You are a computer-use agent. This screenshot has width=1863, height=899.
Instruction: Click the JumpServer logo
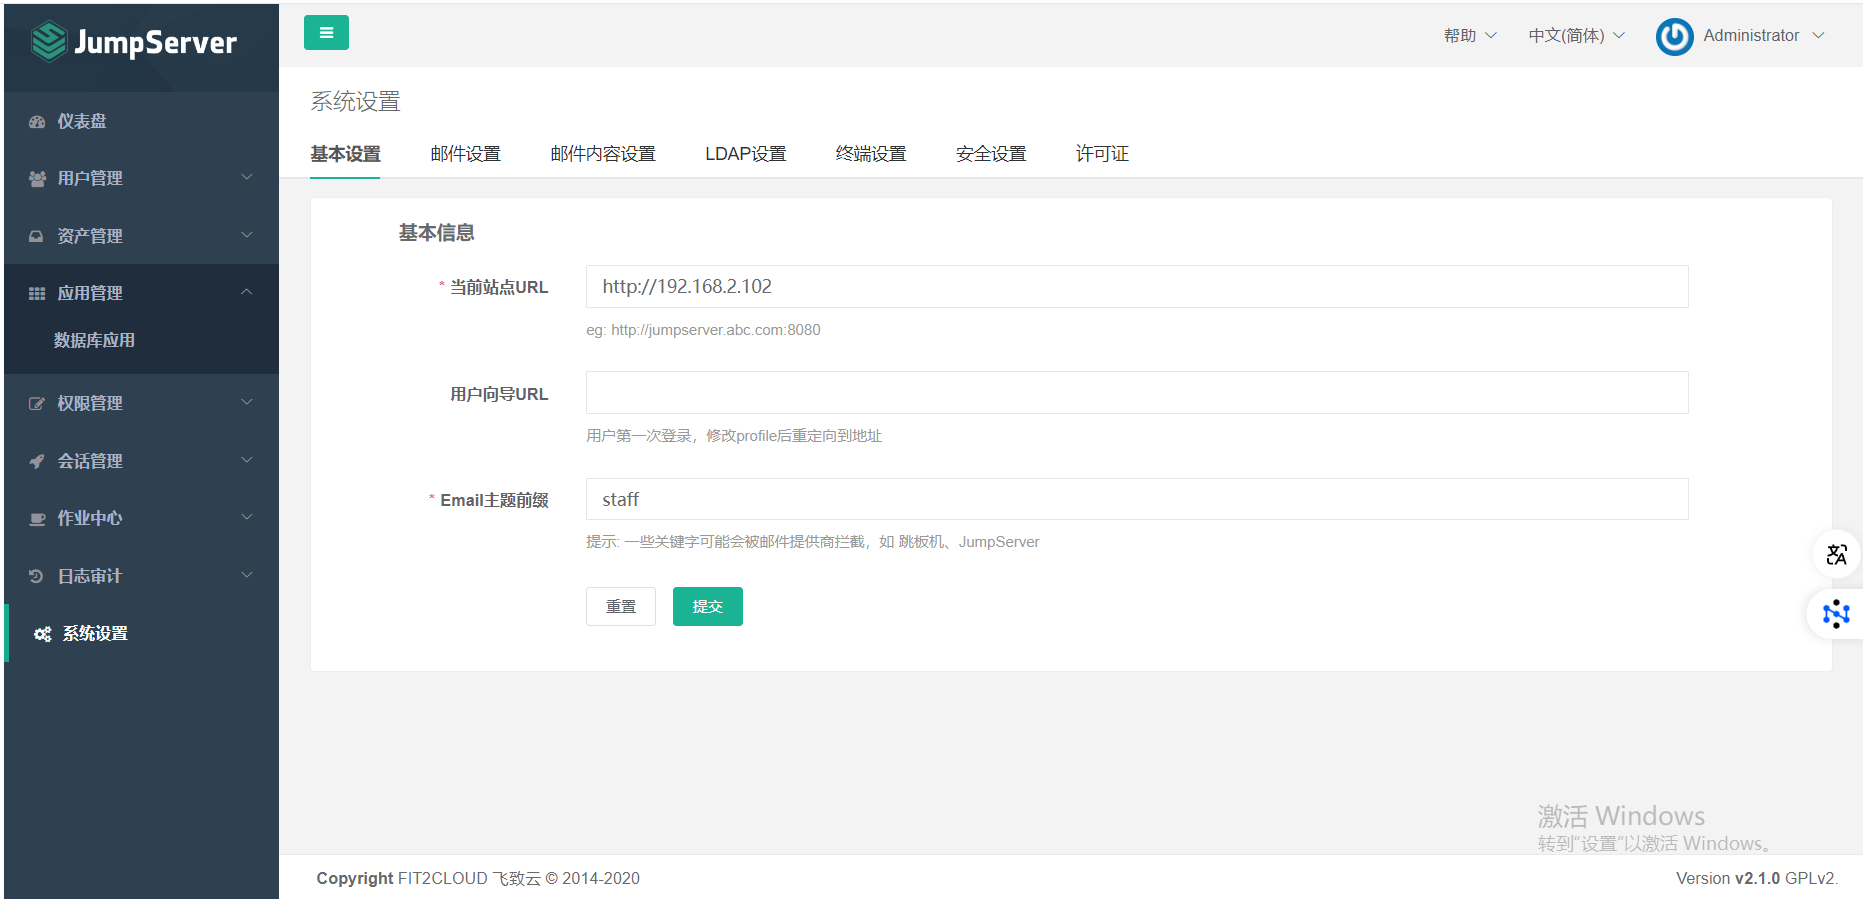click(134, 42)
